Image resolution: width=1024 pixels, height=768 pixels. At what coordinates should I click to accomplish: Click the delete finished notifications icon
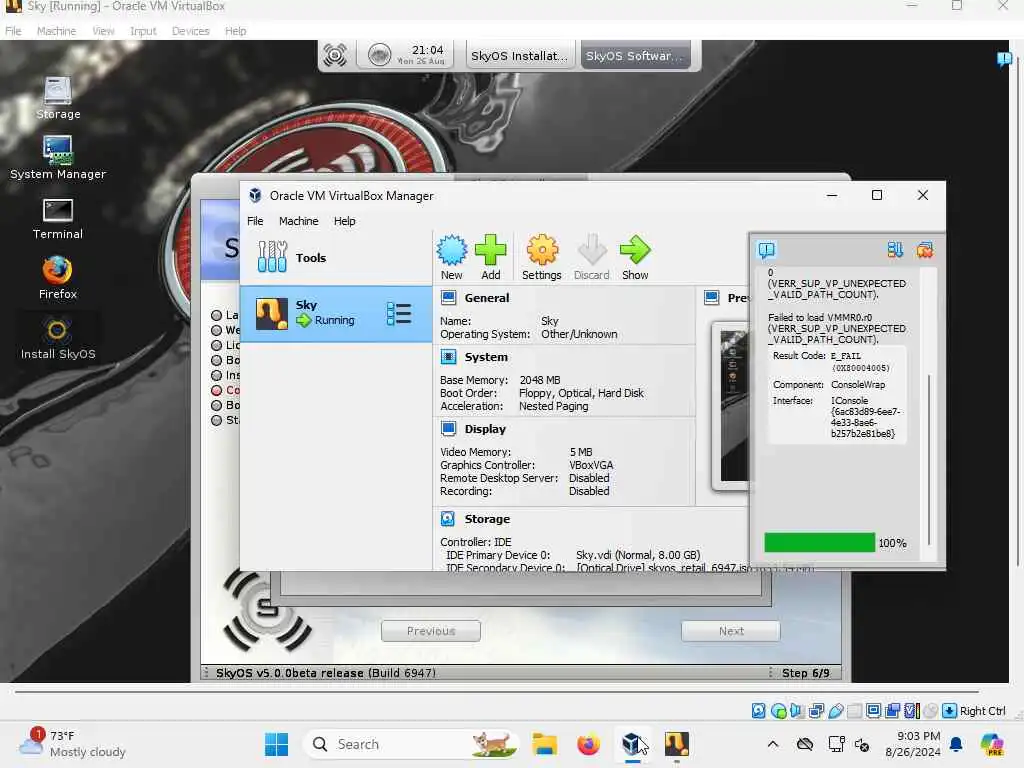click(925, 250)
